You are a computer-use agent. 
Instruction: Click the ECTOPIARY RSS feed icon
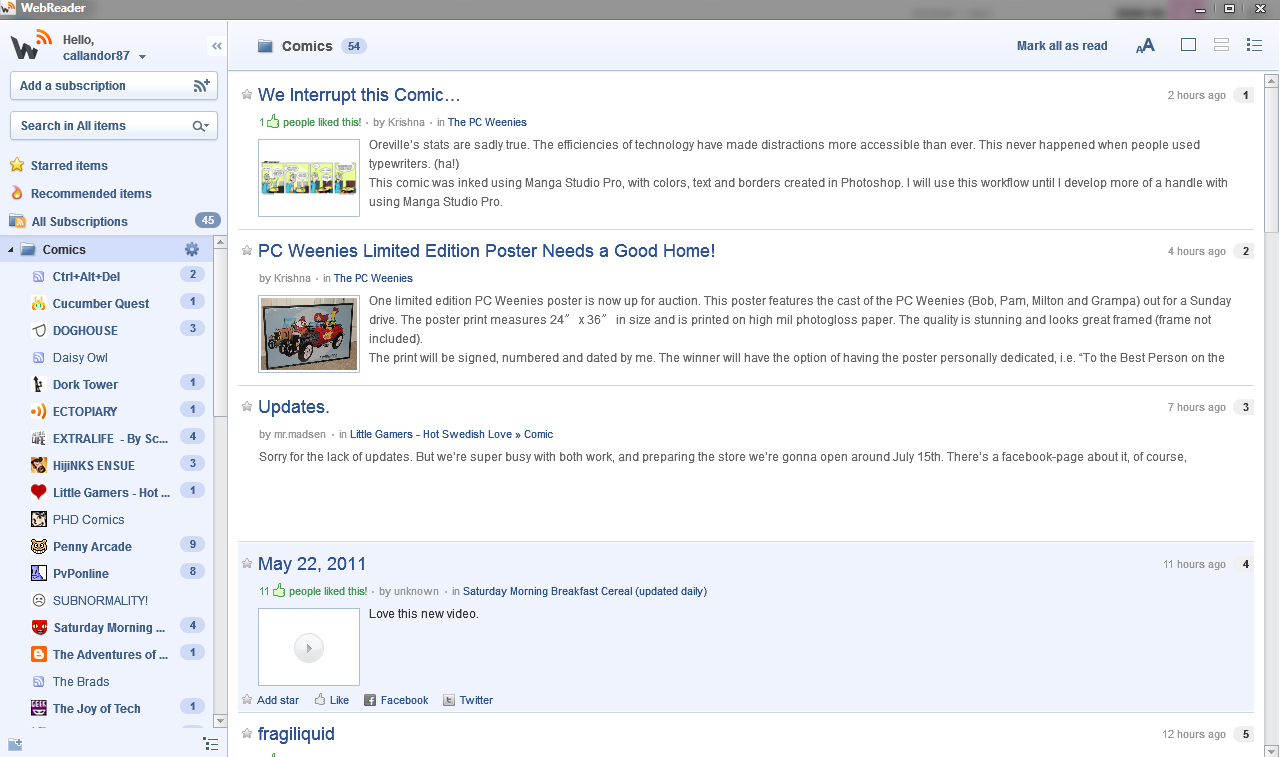[39, 411]
